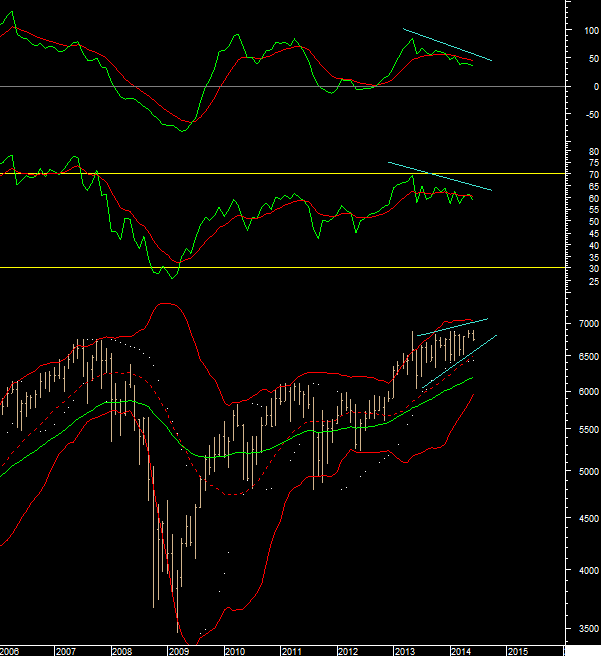Click the 25 label on RSI scale

click(594, 282)
